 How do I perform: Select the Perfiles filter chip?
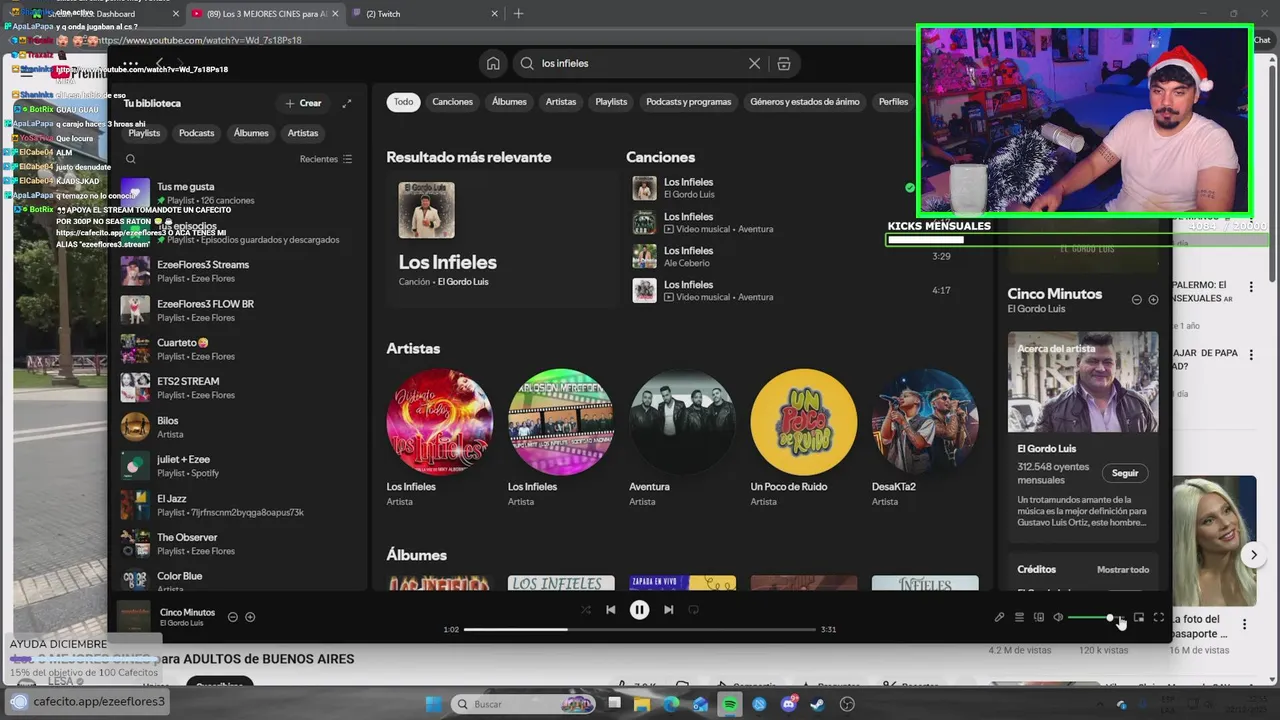click(x=893, y=102)
